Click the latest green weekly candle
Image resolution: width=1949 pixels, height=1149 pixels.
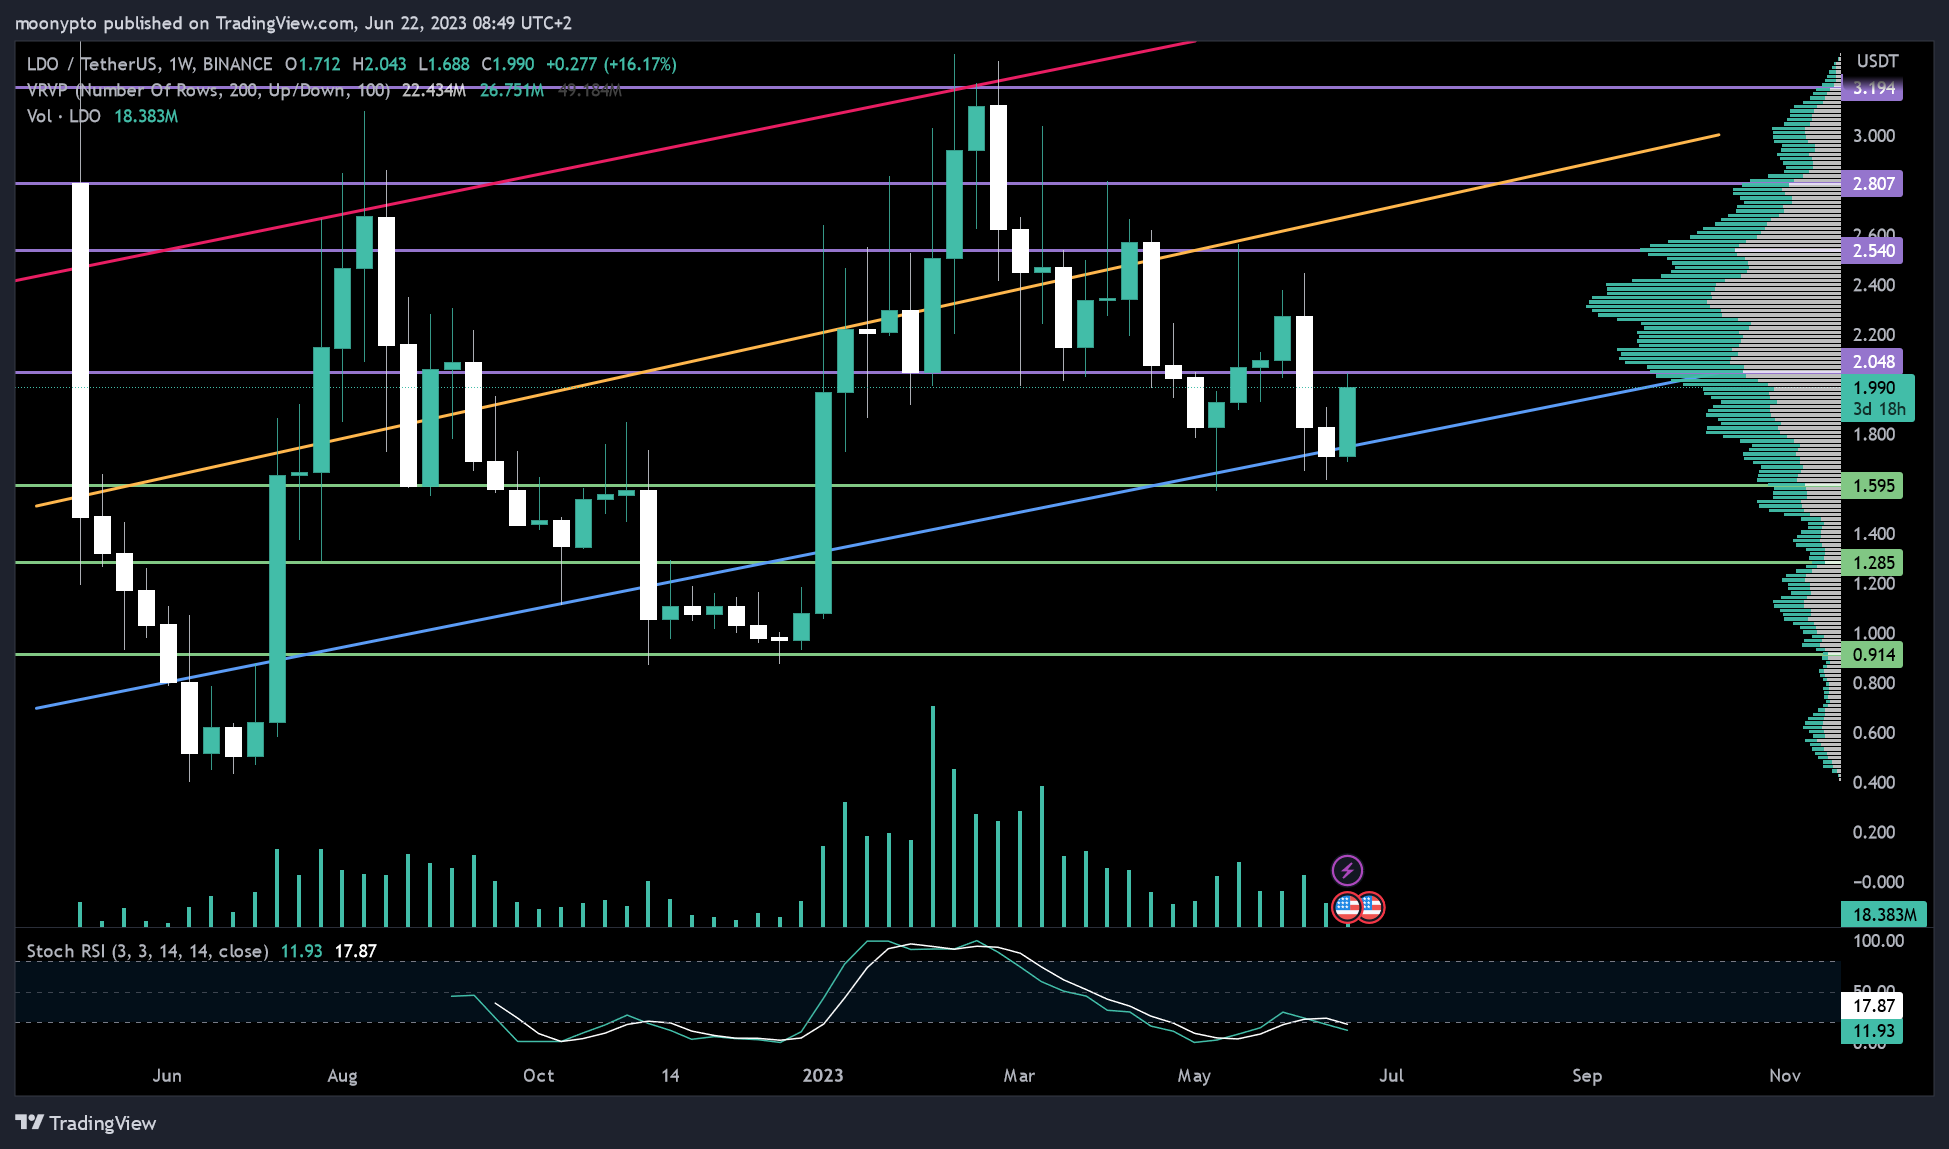point(1347,422)
